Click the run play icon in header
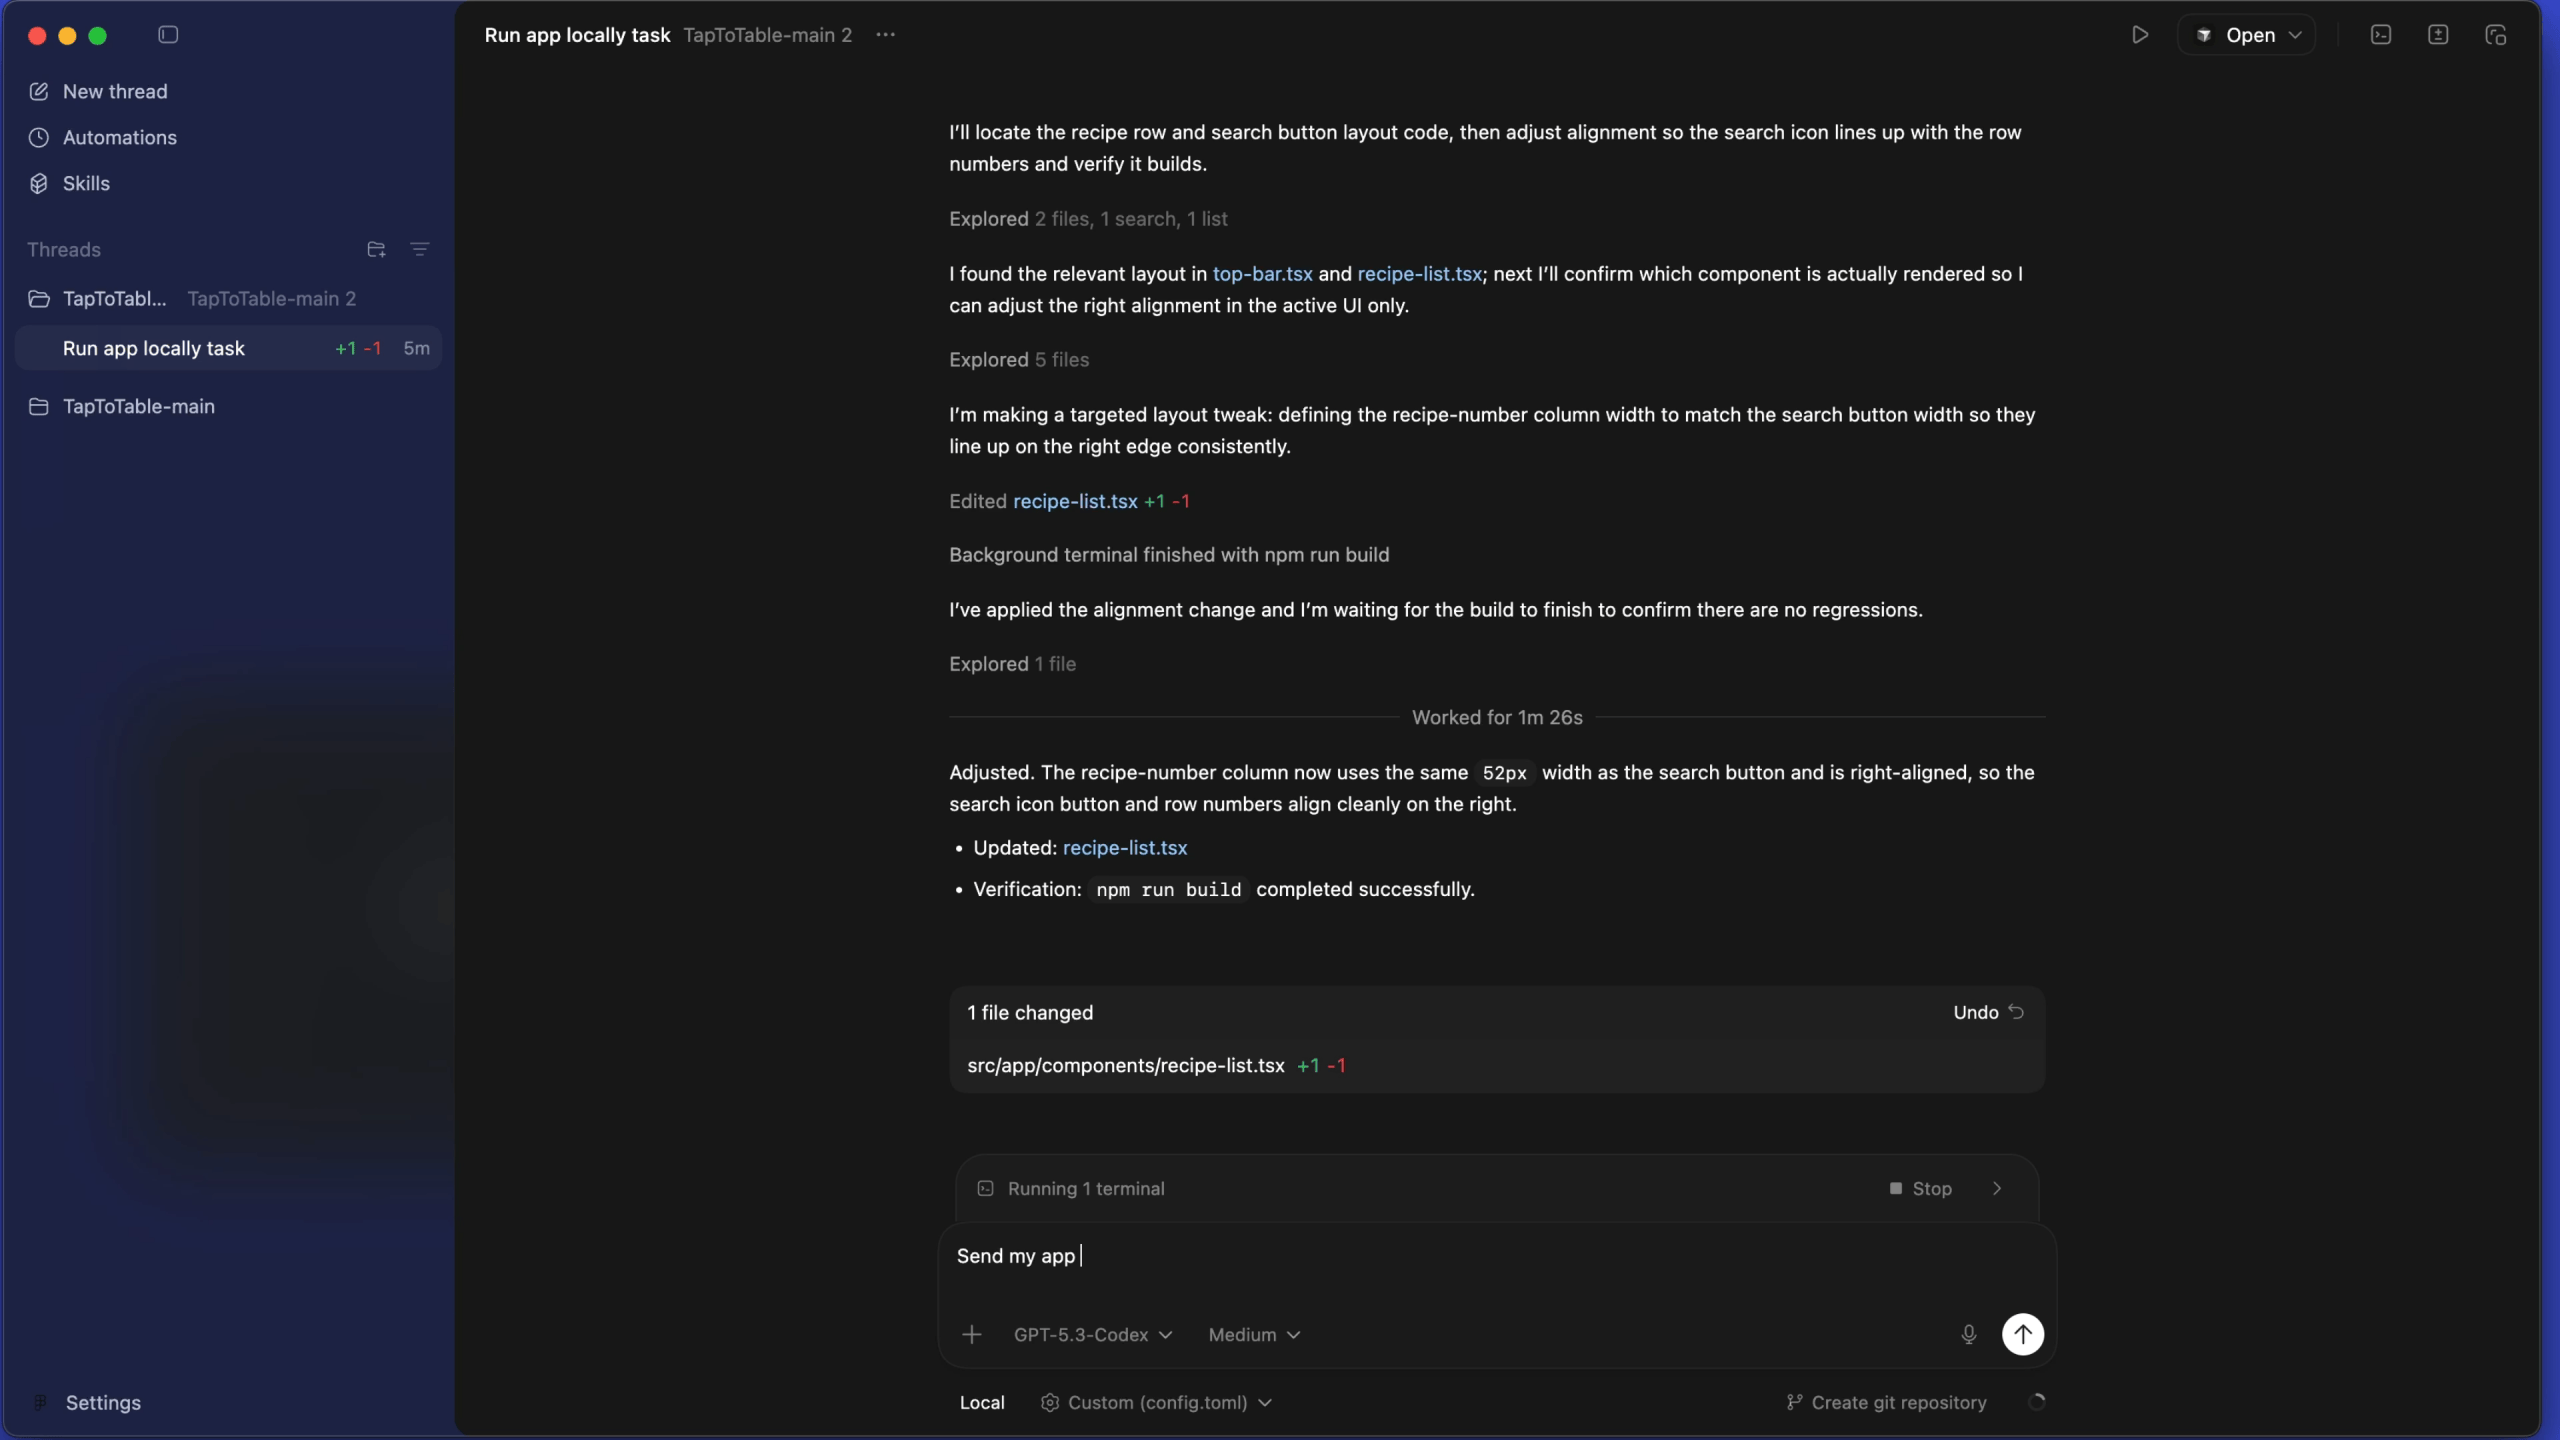This screenshot has width=2560, height=1440. pos(2139,35)
